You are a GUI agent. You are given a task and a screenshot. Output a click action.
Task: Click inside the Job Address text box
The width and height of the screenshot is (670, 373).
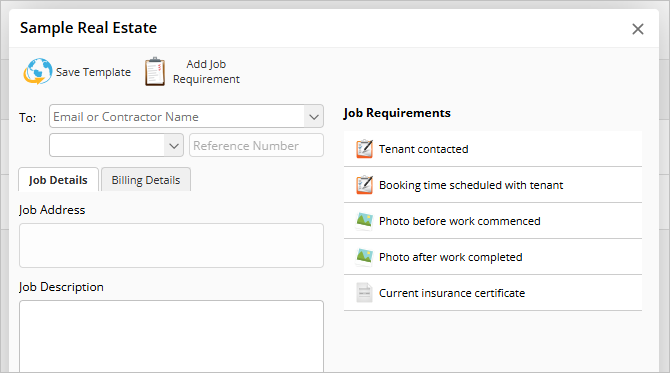pyautogui.click(x=171, y=245)
